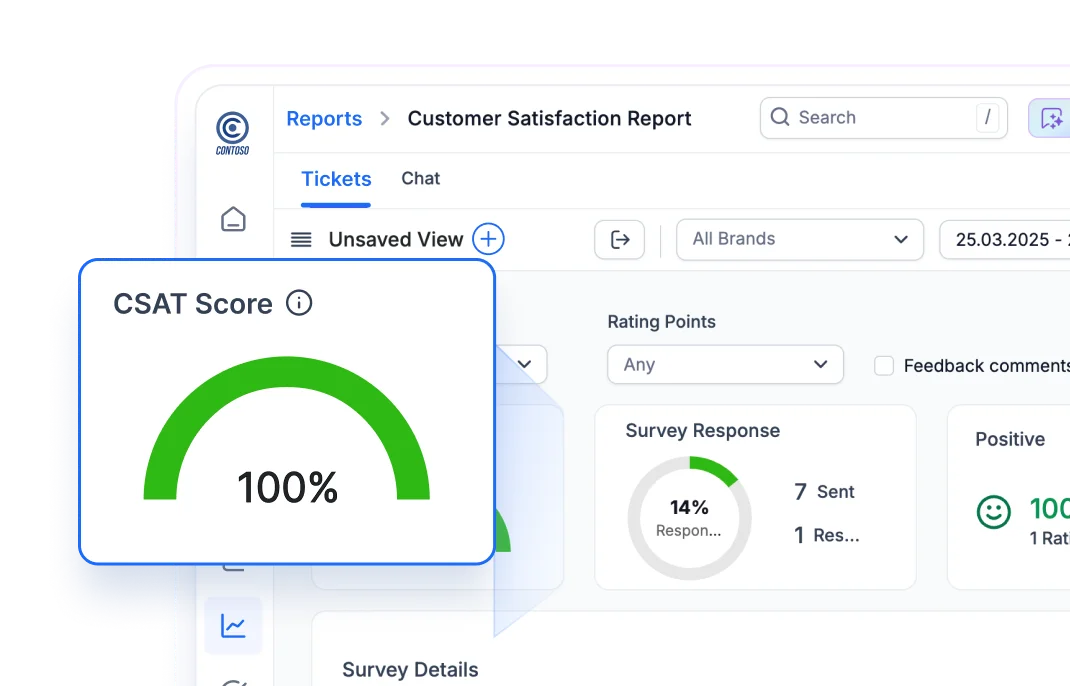Screen dimensions: 1070x686
Task: Switch to the Chat tab
Action: [420, 178]
